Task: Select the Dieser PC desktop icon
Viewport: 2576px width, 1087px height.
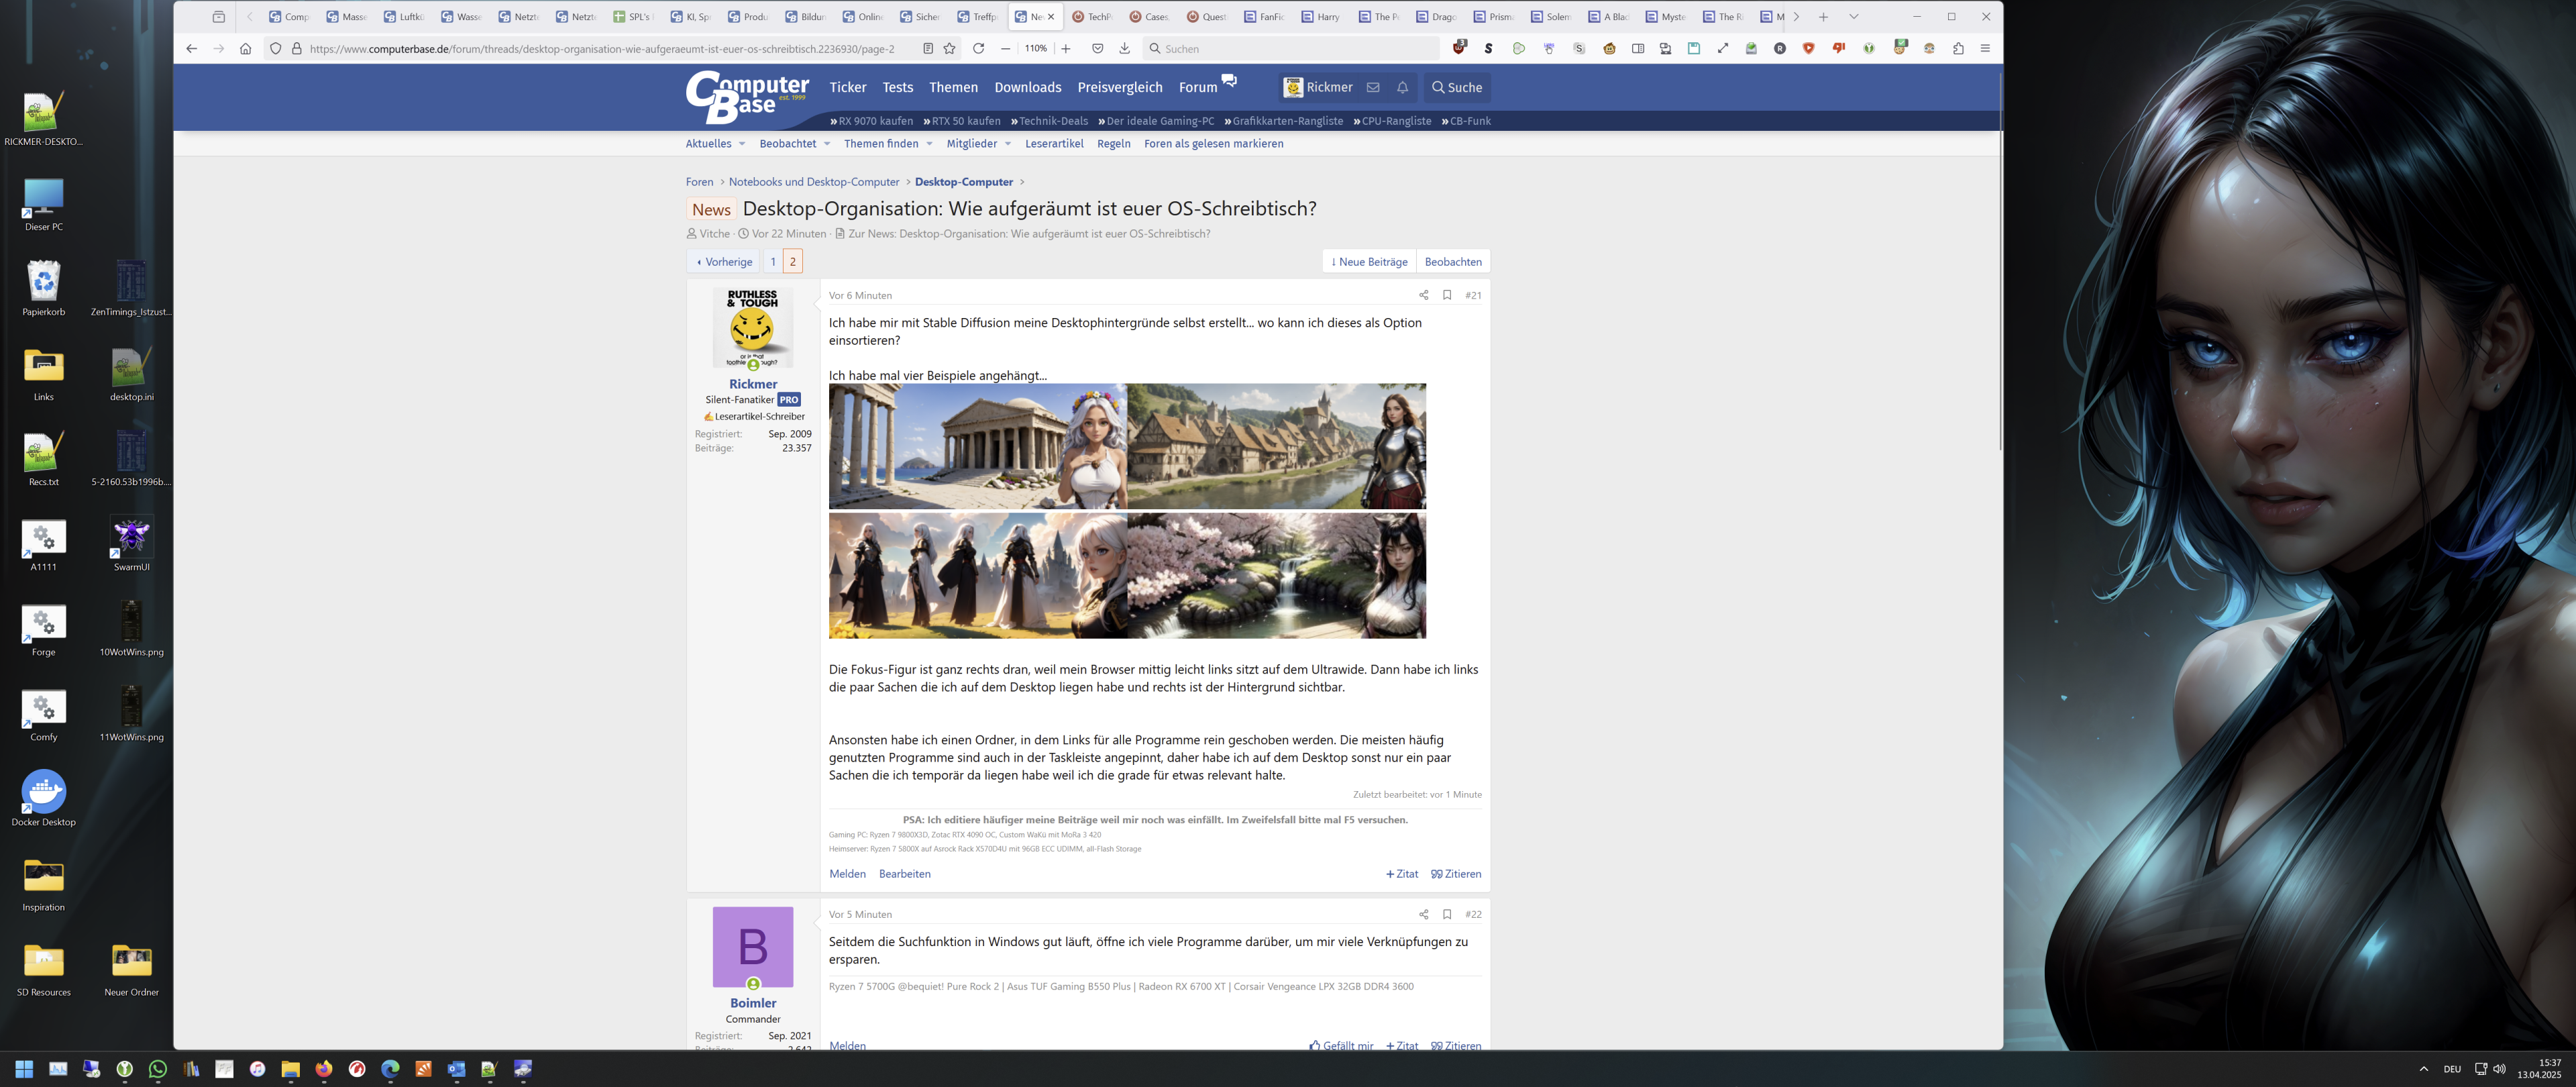Action: coord(44,204)
